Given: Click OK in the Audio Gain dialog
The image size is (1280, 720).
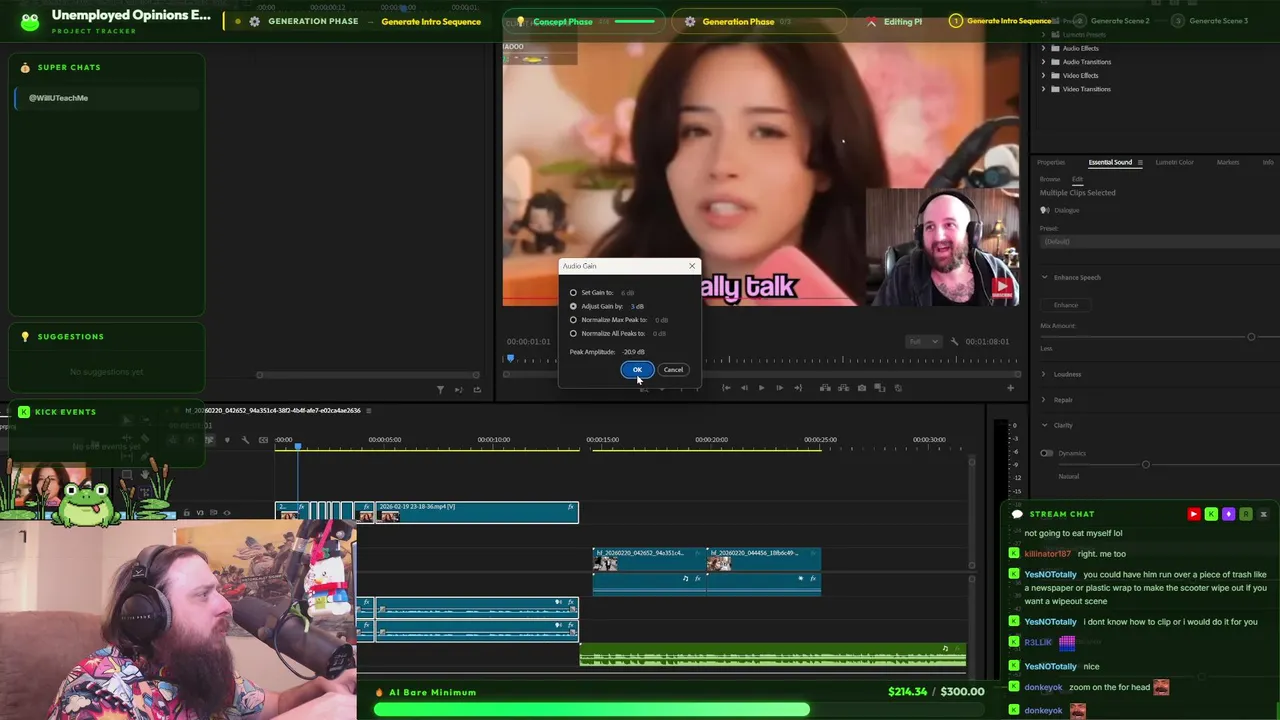Looking at the screenshot, I should [637, 370].
